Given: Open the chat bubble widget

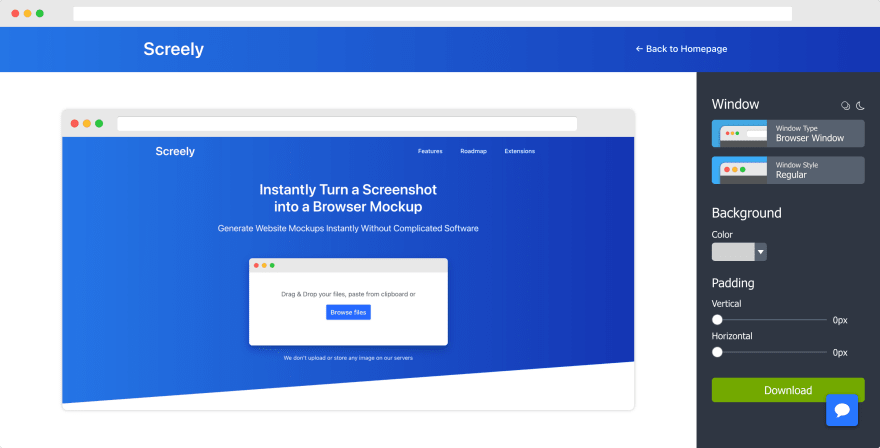Looking at the screenshot, I should [842, 410].
